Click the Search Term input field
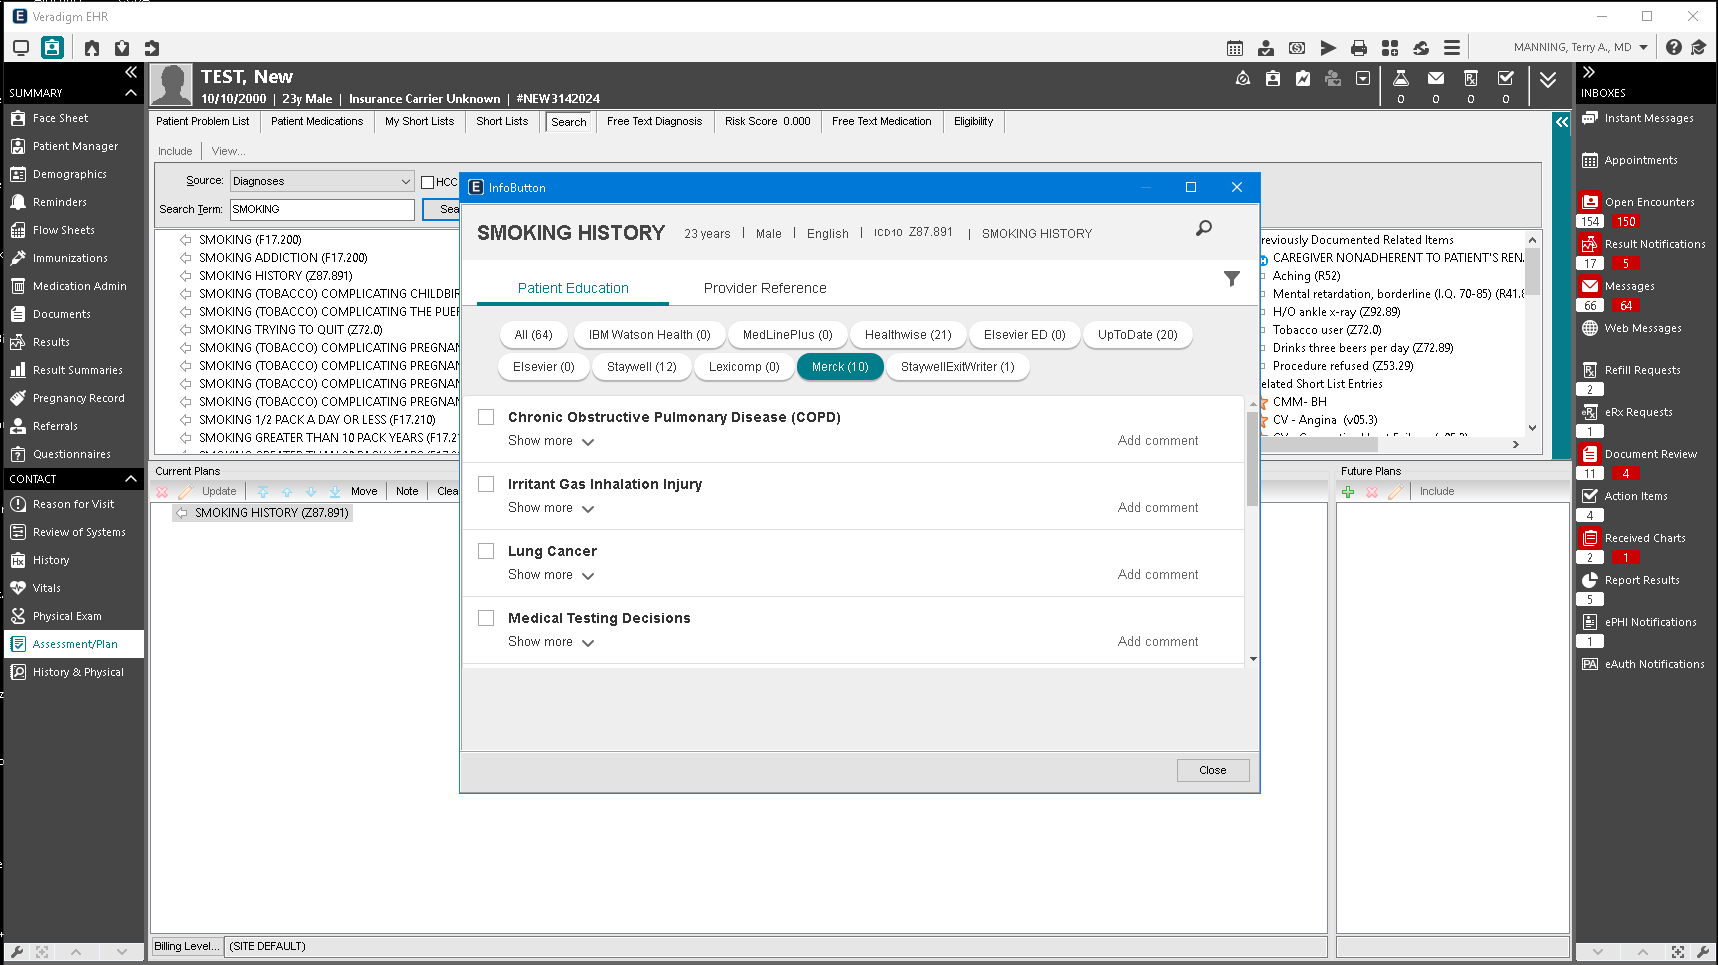 [x=322, y=209]
